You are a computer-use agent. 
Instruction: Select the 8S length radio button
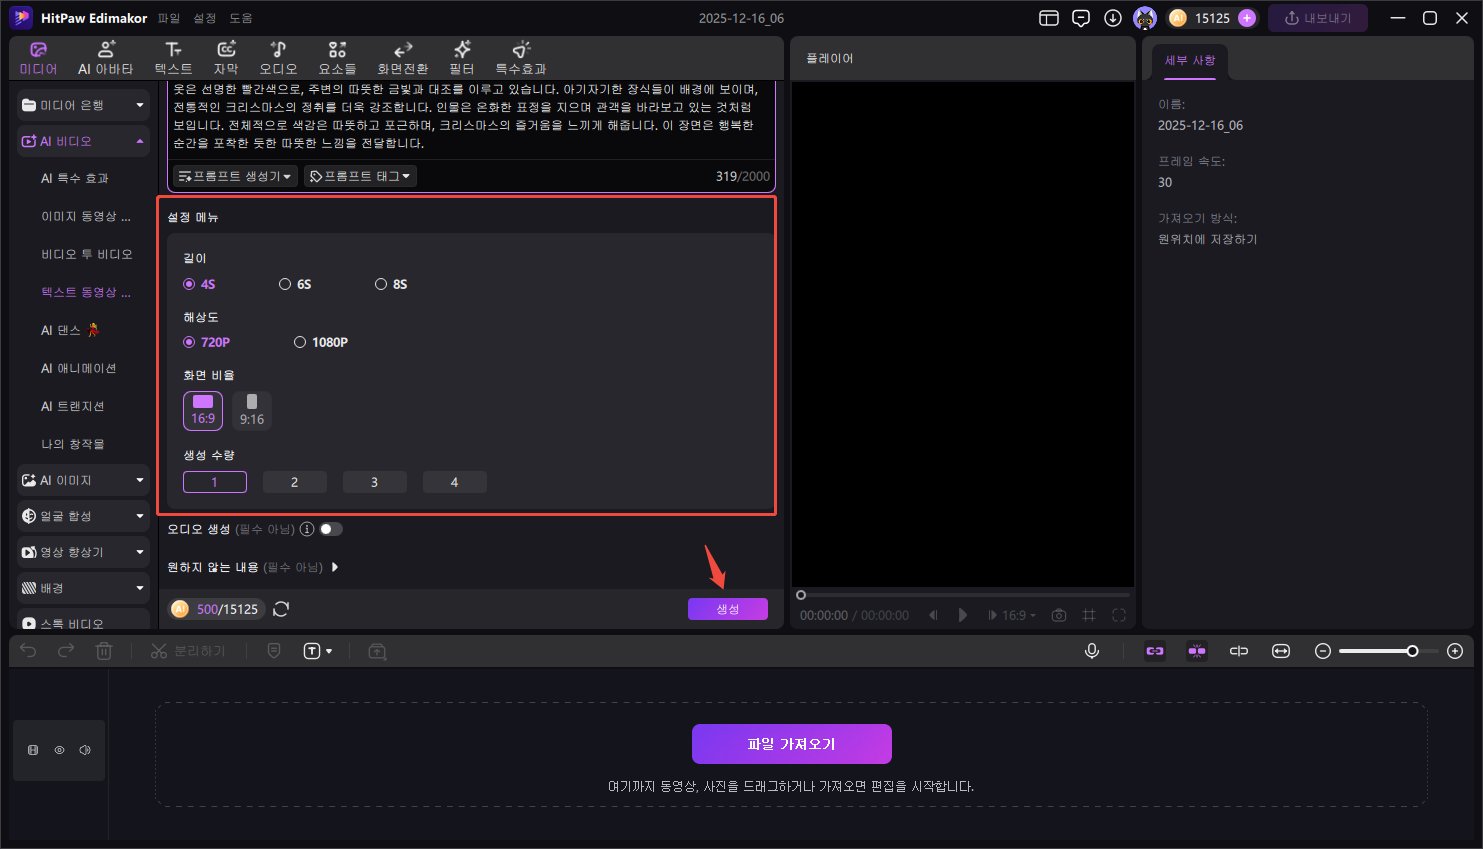(381, 284)
